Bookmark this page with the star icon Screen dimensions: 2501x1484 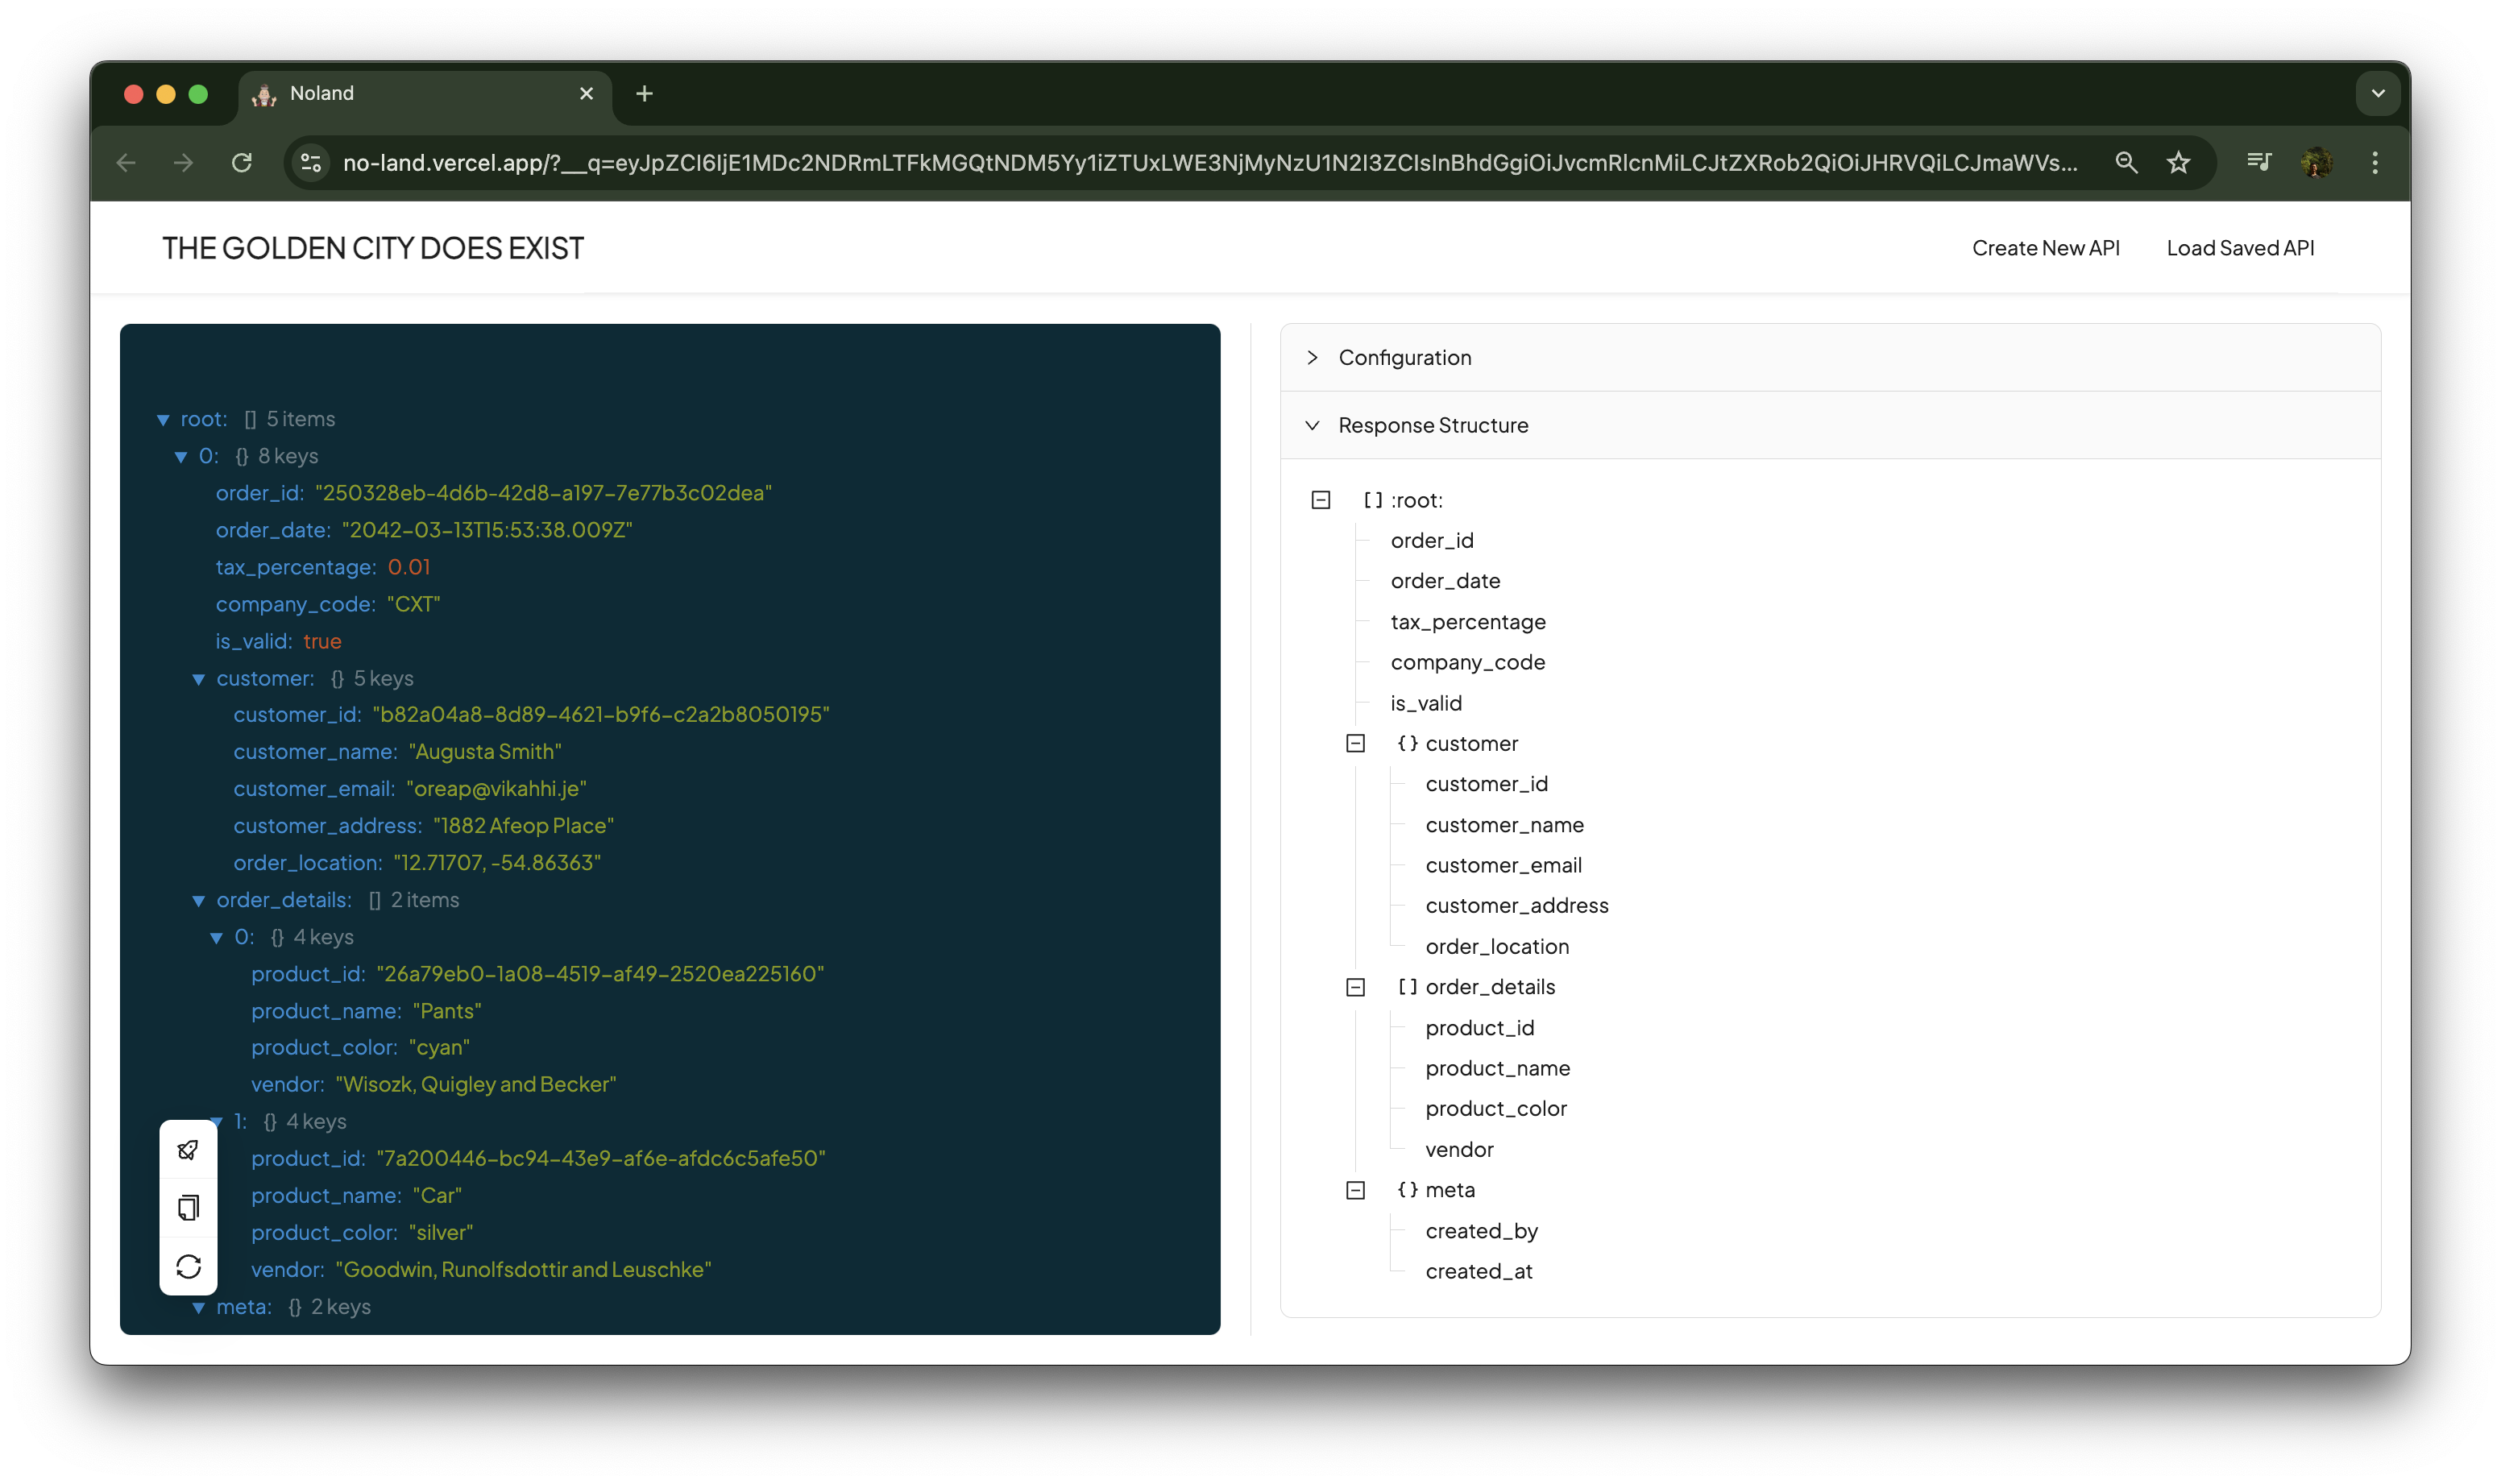(2178, 163)
